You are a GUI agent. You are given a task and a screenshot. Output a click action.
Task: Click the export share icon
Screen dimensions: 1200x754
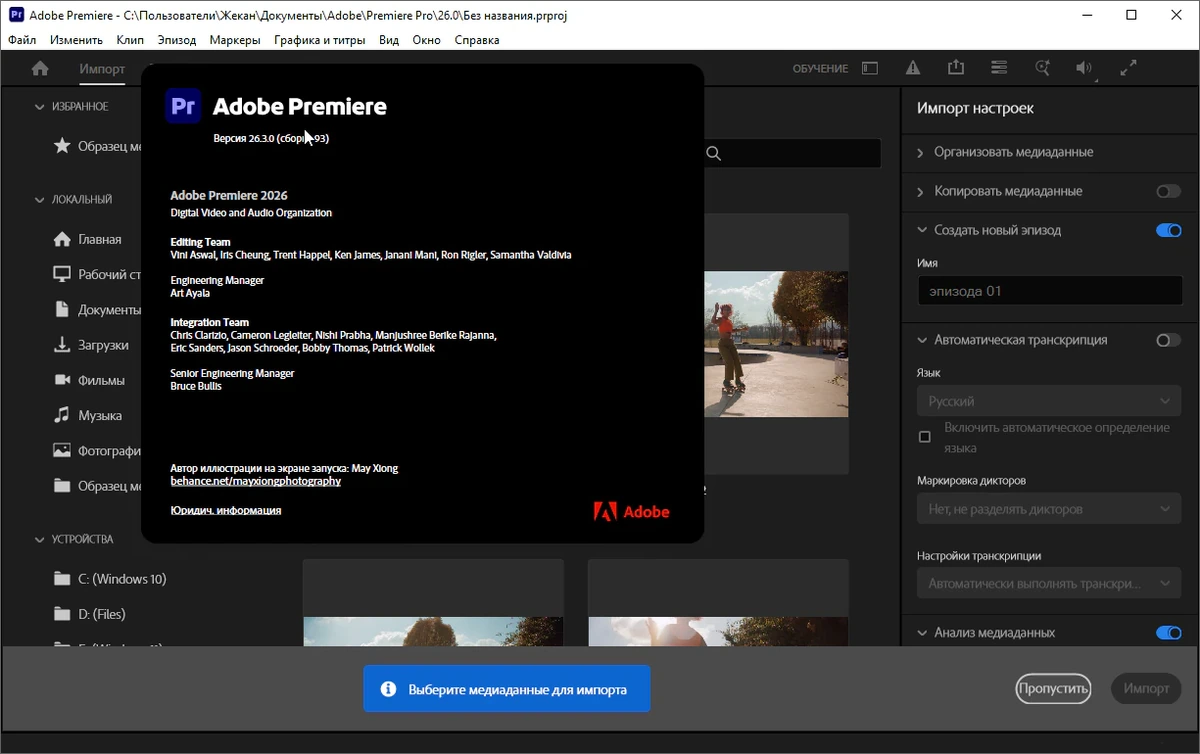click(x=956, y=67)
